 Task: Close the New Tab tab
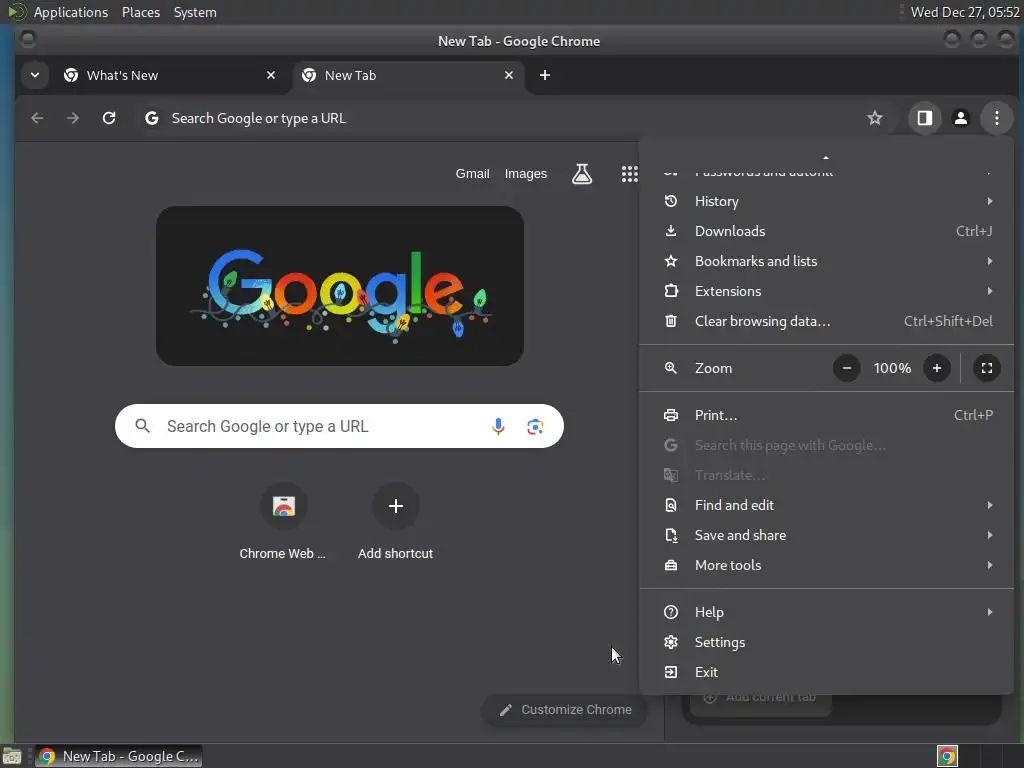tap(509, 75)
